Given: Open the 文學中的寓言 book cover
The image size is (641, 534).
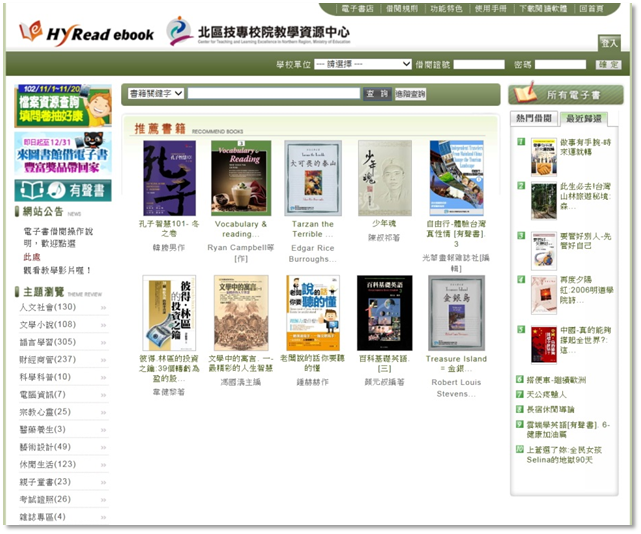Looking at the screenshot, I should coord(241,313).
